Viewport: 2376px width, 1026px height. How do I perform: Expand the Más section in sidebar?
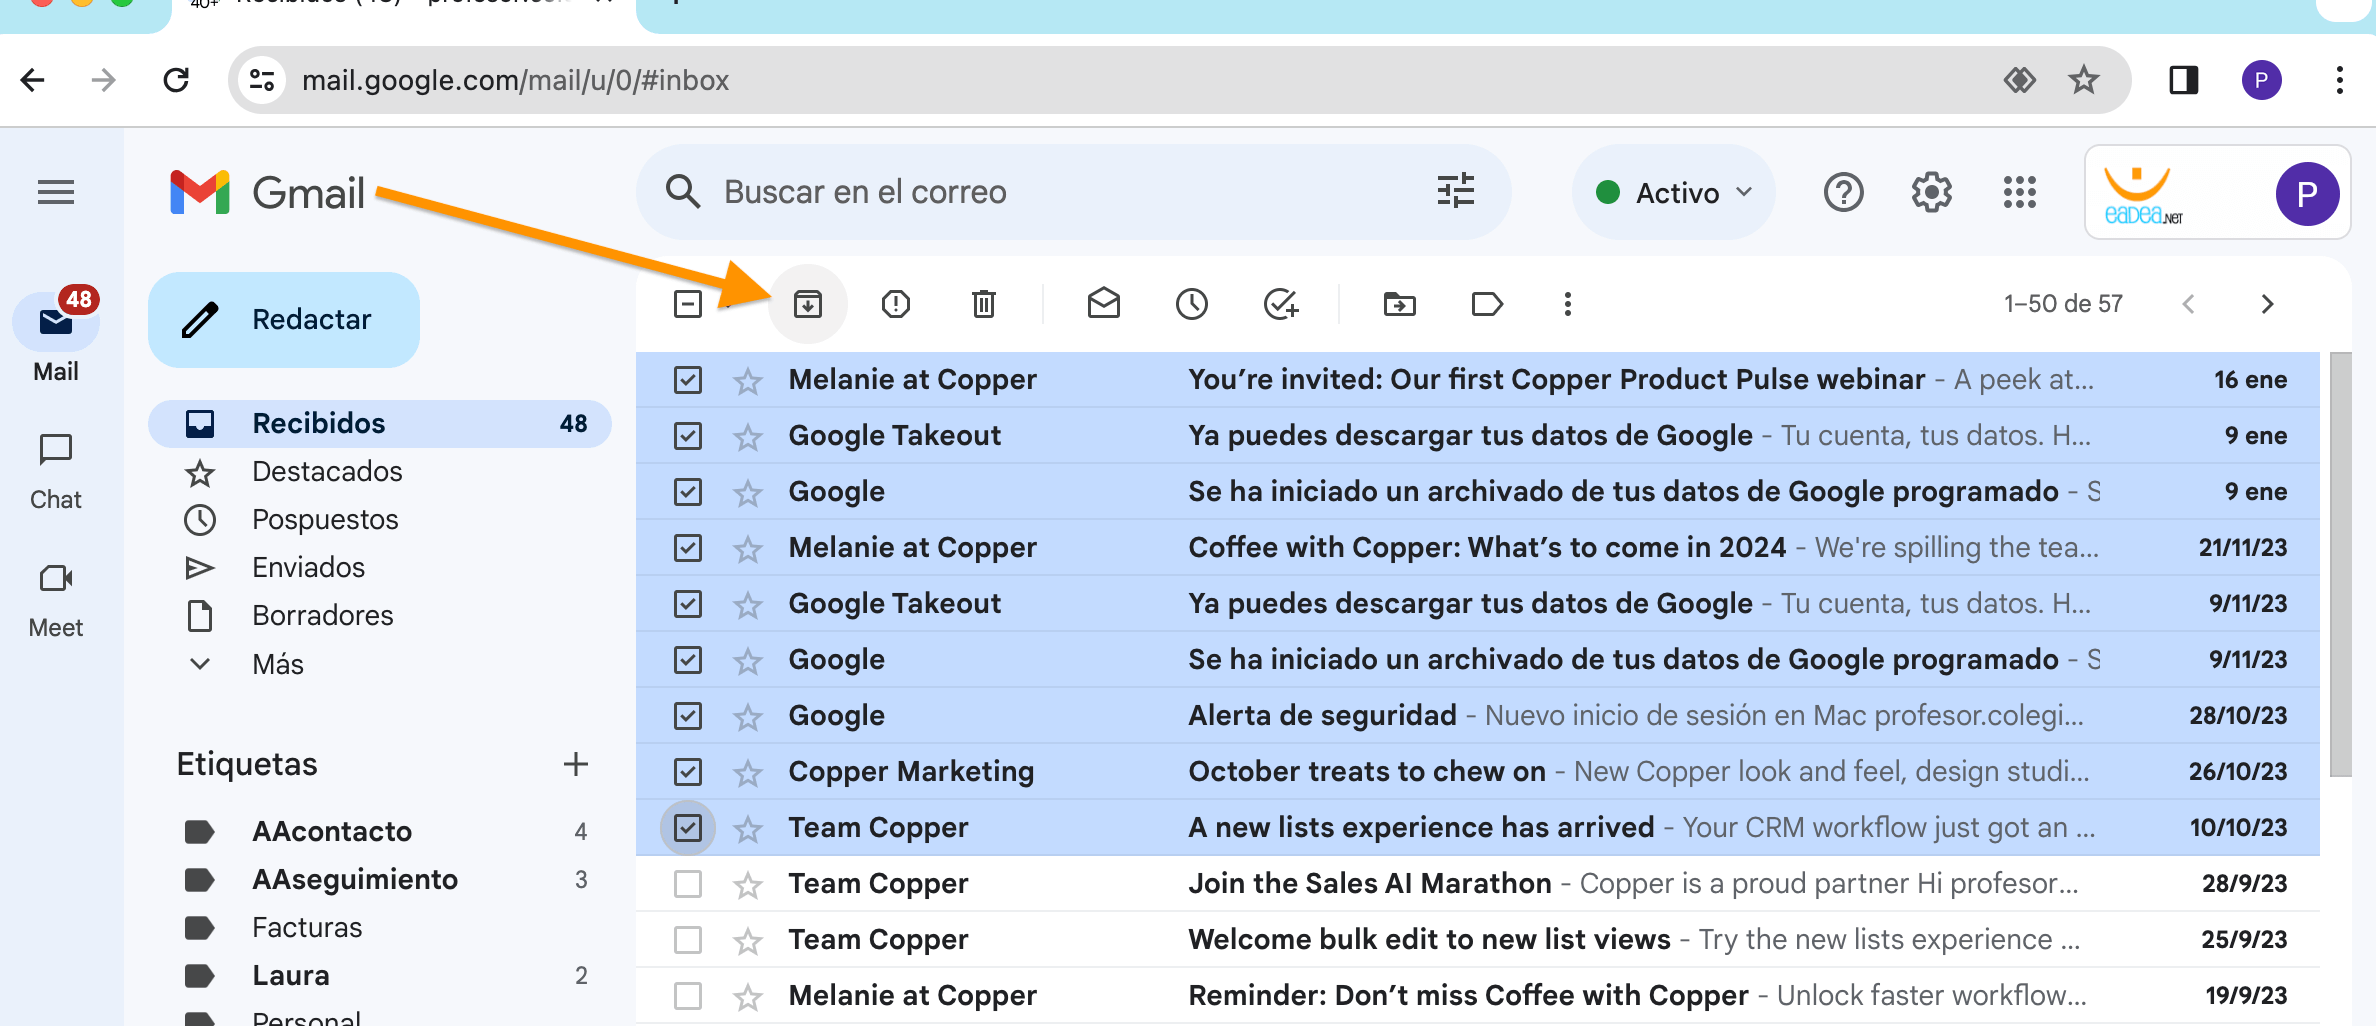tap(277, 664)
